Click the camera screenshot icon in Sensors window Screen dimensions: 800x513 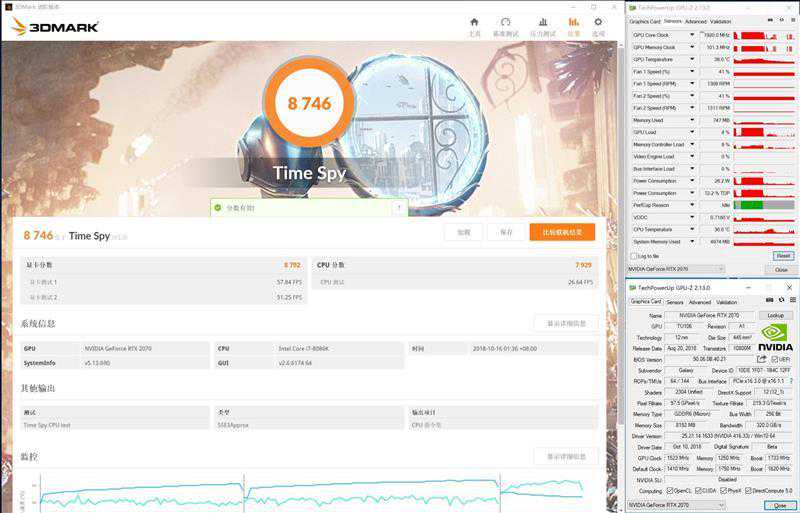pyautogui.click(x=768, y=21)
